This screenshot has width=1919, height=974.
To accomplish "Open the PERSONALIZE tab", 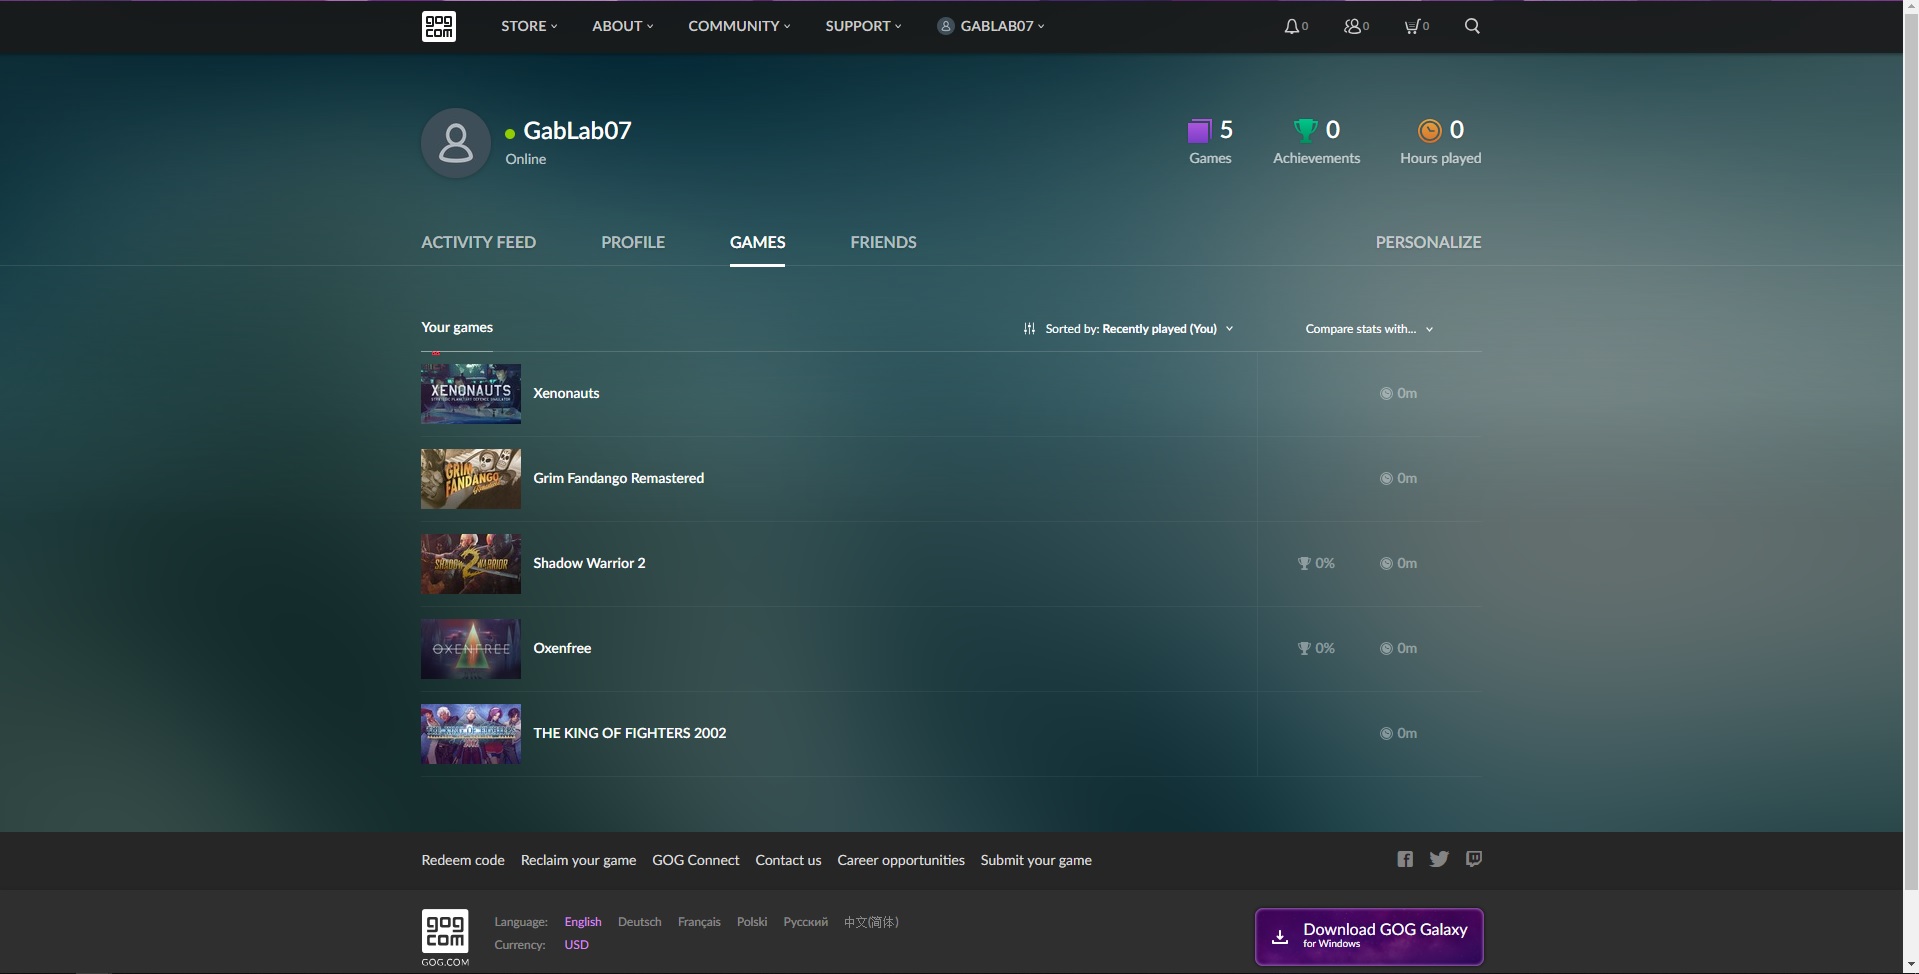I will click(1428, 242).
